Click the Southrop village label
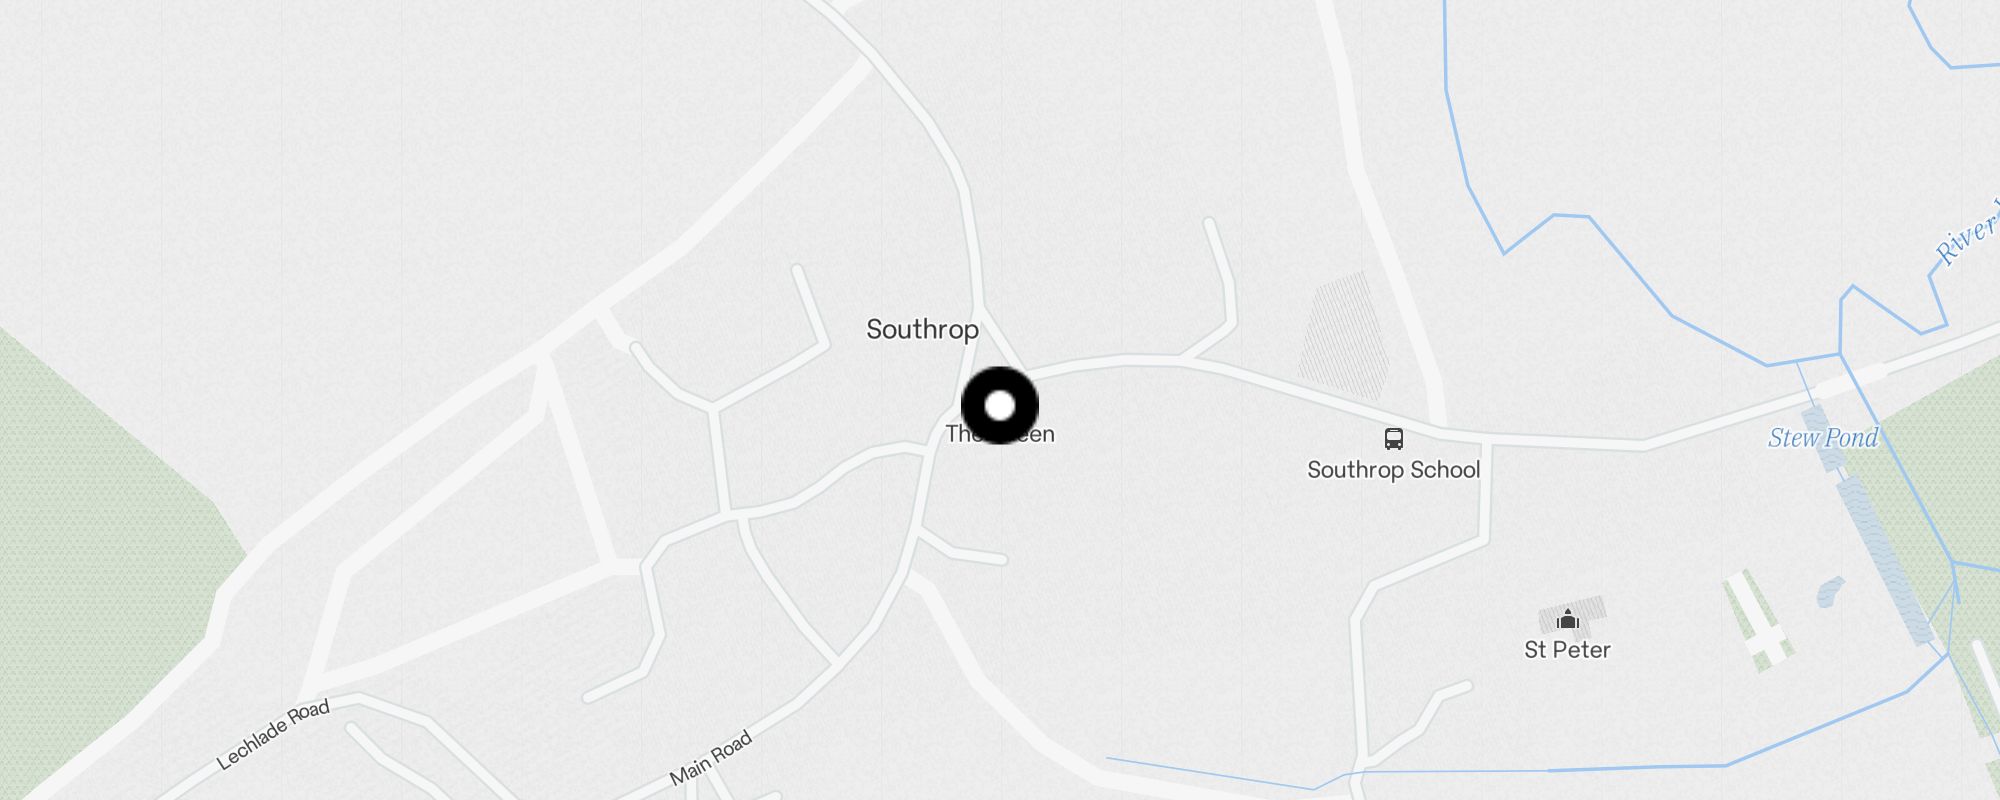2000x800 pixels. [922, 329]
